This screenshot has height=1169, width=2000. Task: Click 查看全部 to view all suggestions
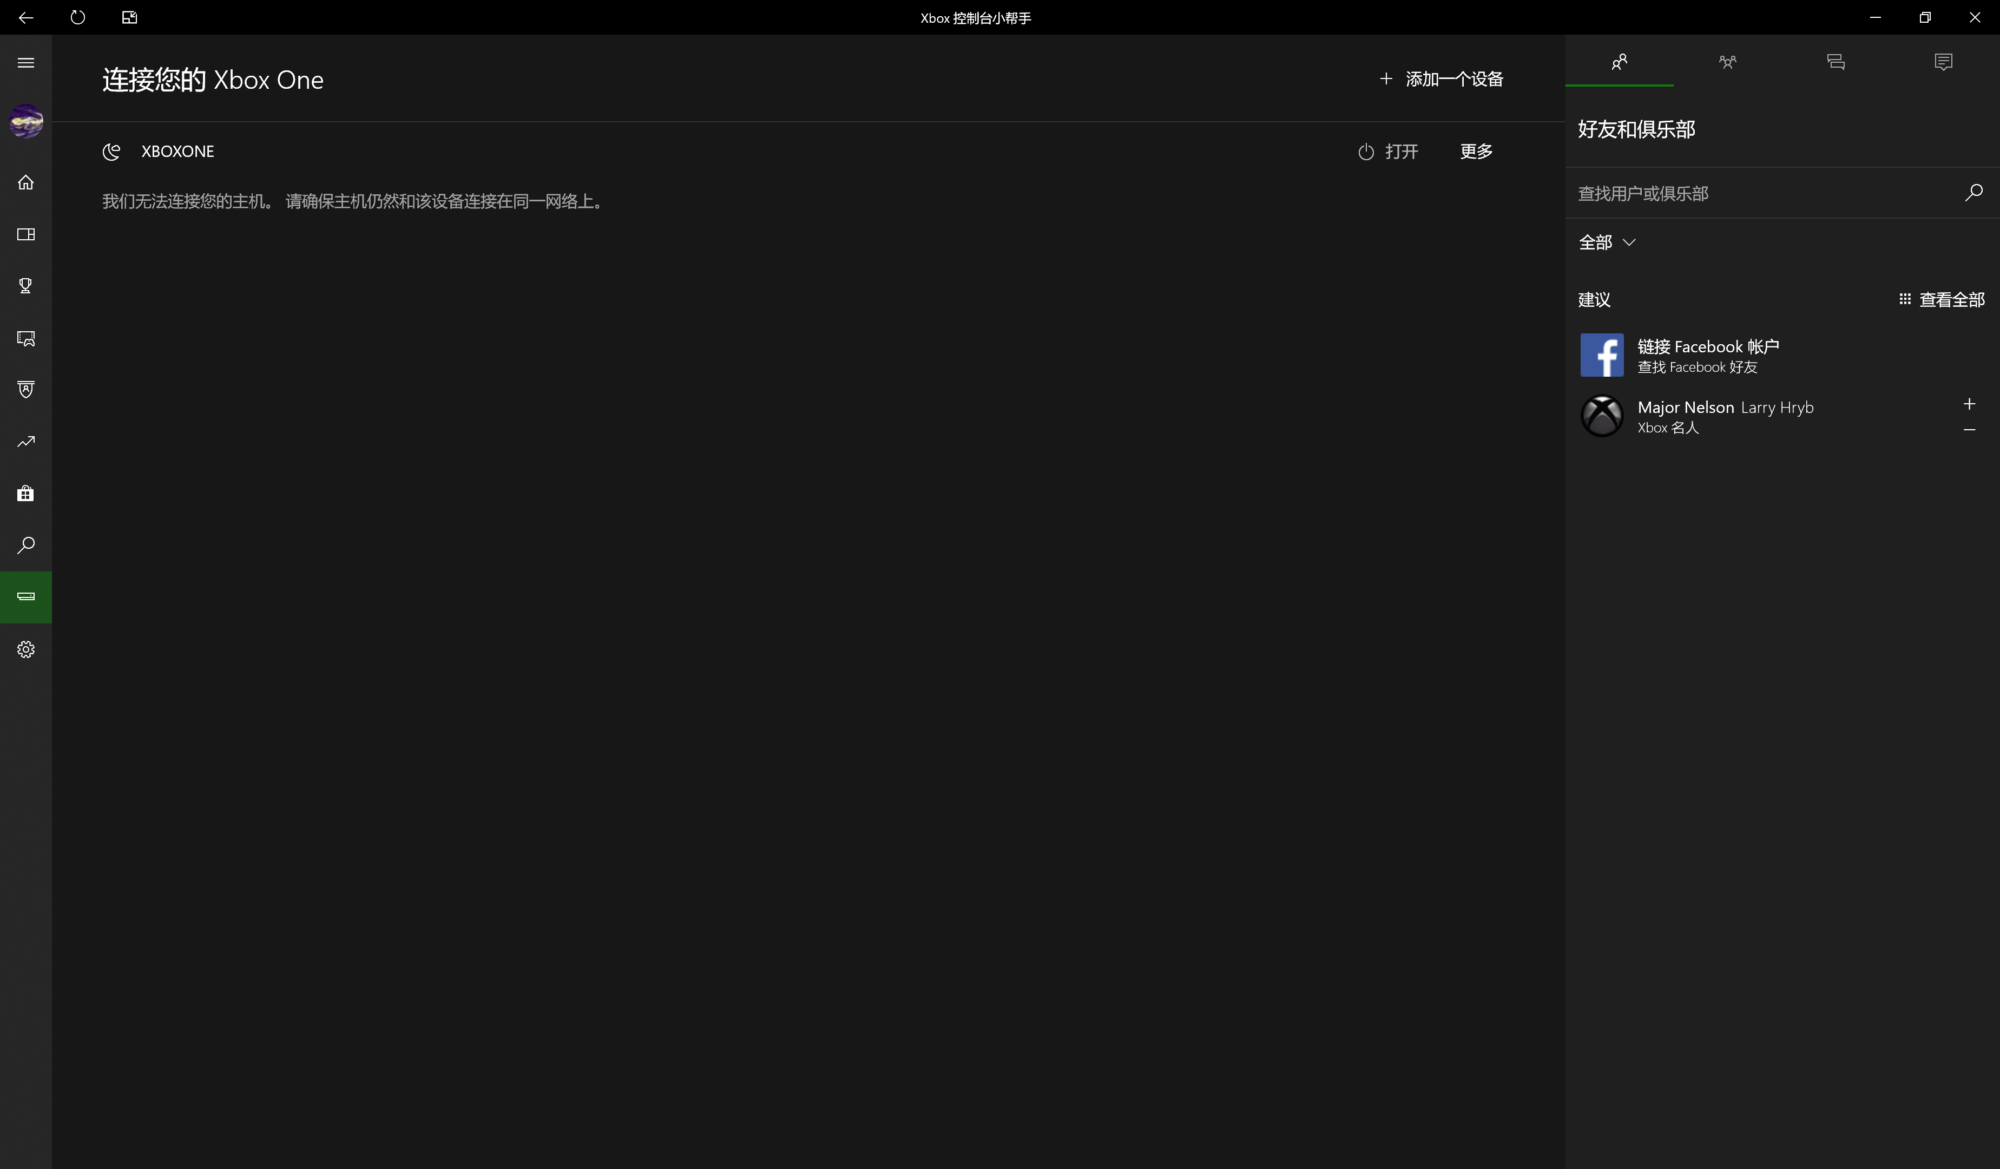click(x=1941, y=299)
